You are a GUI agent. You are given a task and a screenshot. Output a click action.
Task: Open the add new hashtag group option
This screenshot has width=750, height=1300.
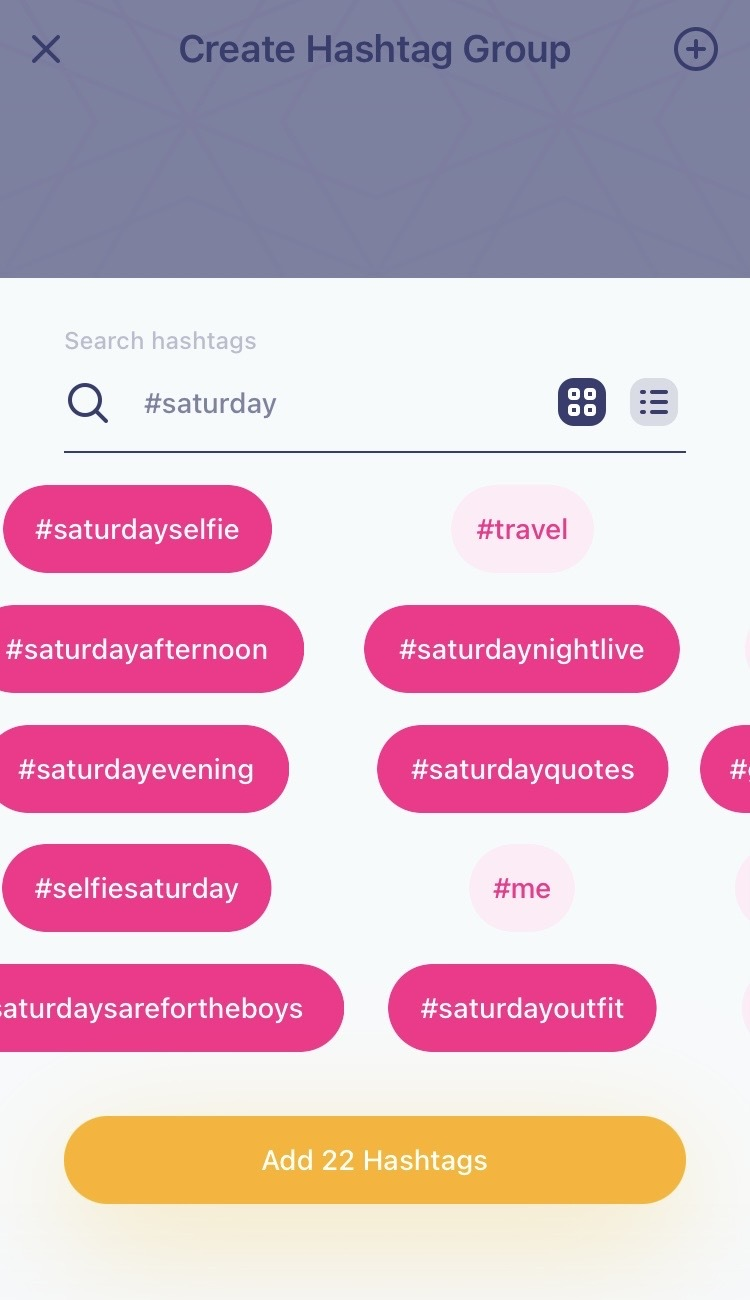click(695, 48)
